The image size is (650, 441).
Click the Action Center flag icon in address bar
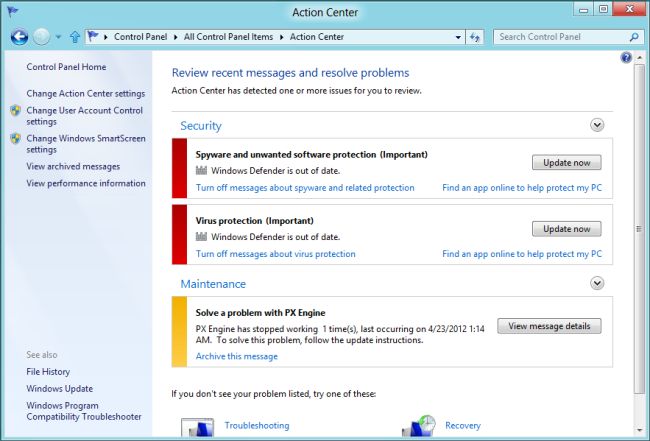[x=93, y=36]
